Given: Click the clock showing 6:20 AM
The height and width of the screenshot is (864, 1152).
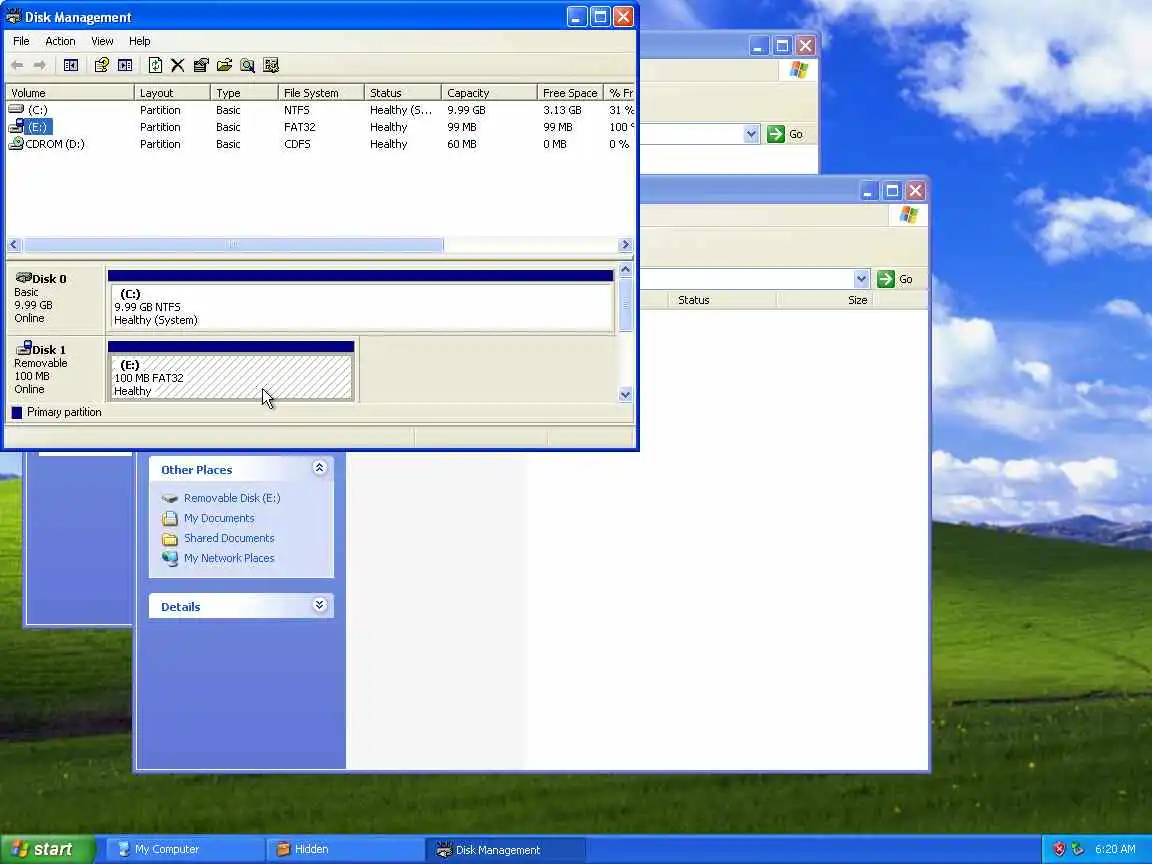Looking at the screenshot, I should point(1115,849).
